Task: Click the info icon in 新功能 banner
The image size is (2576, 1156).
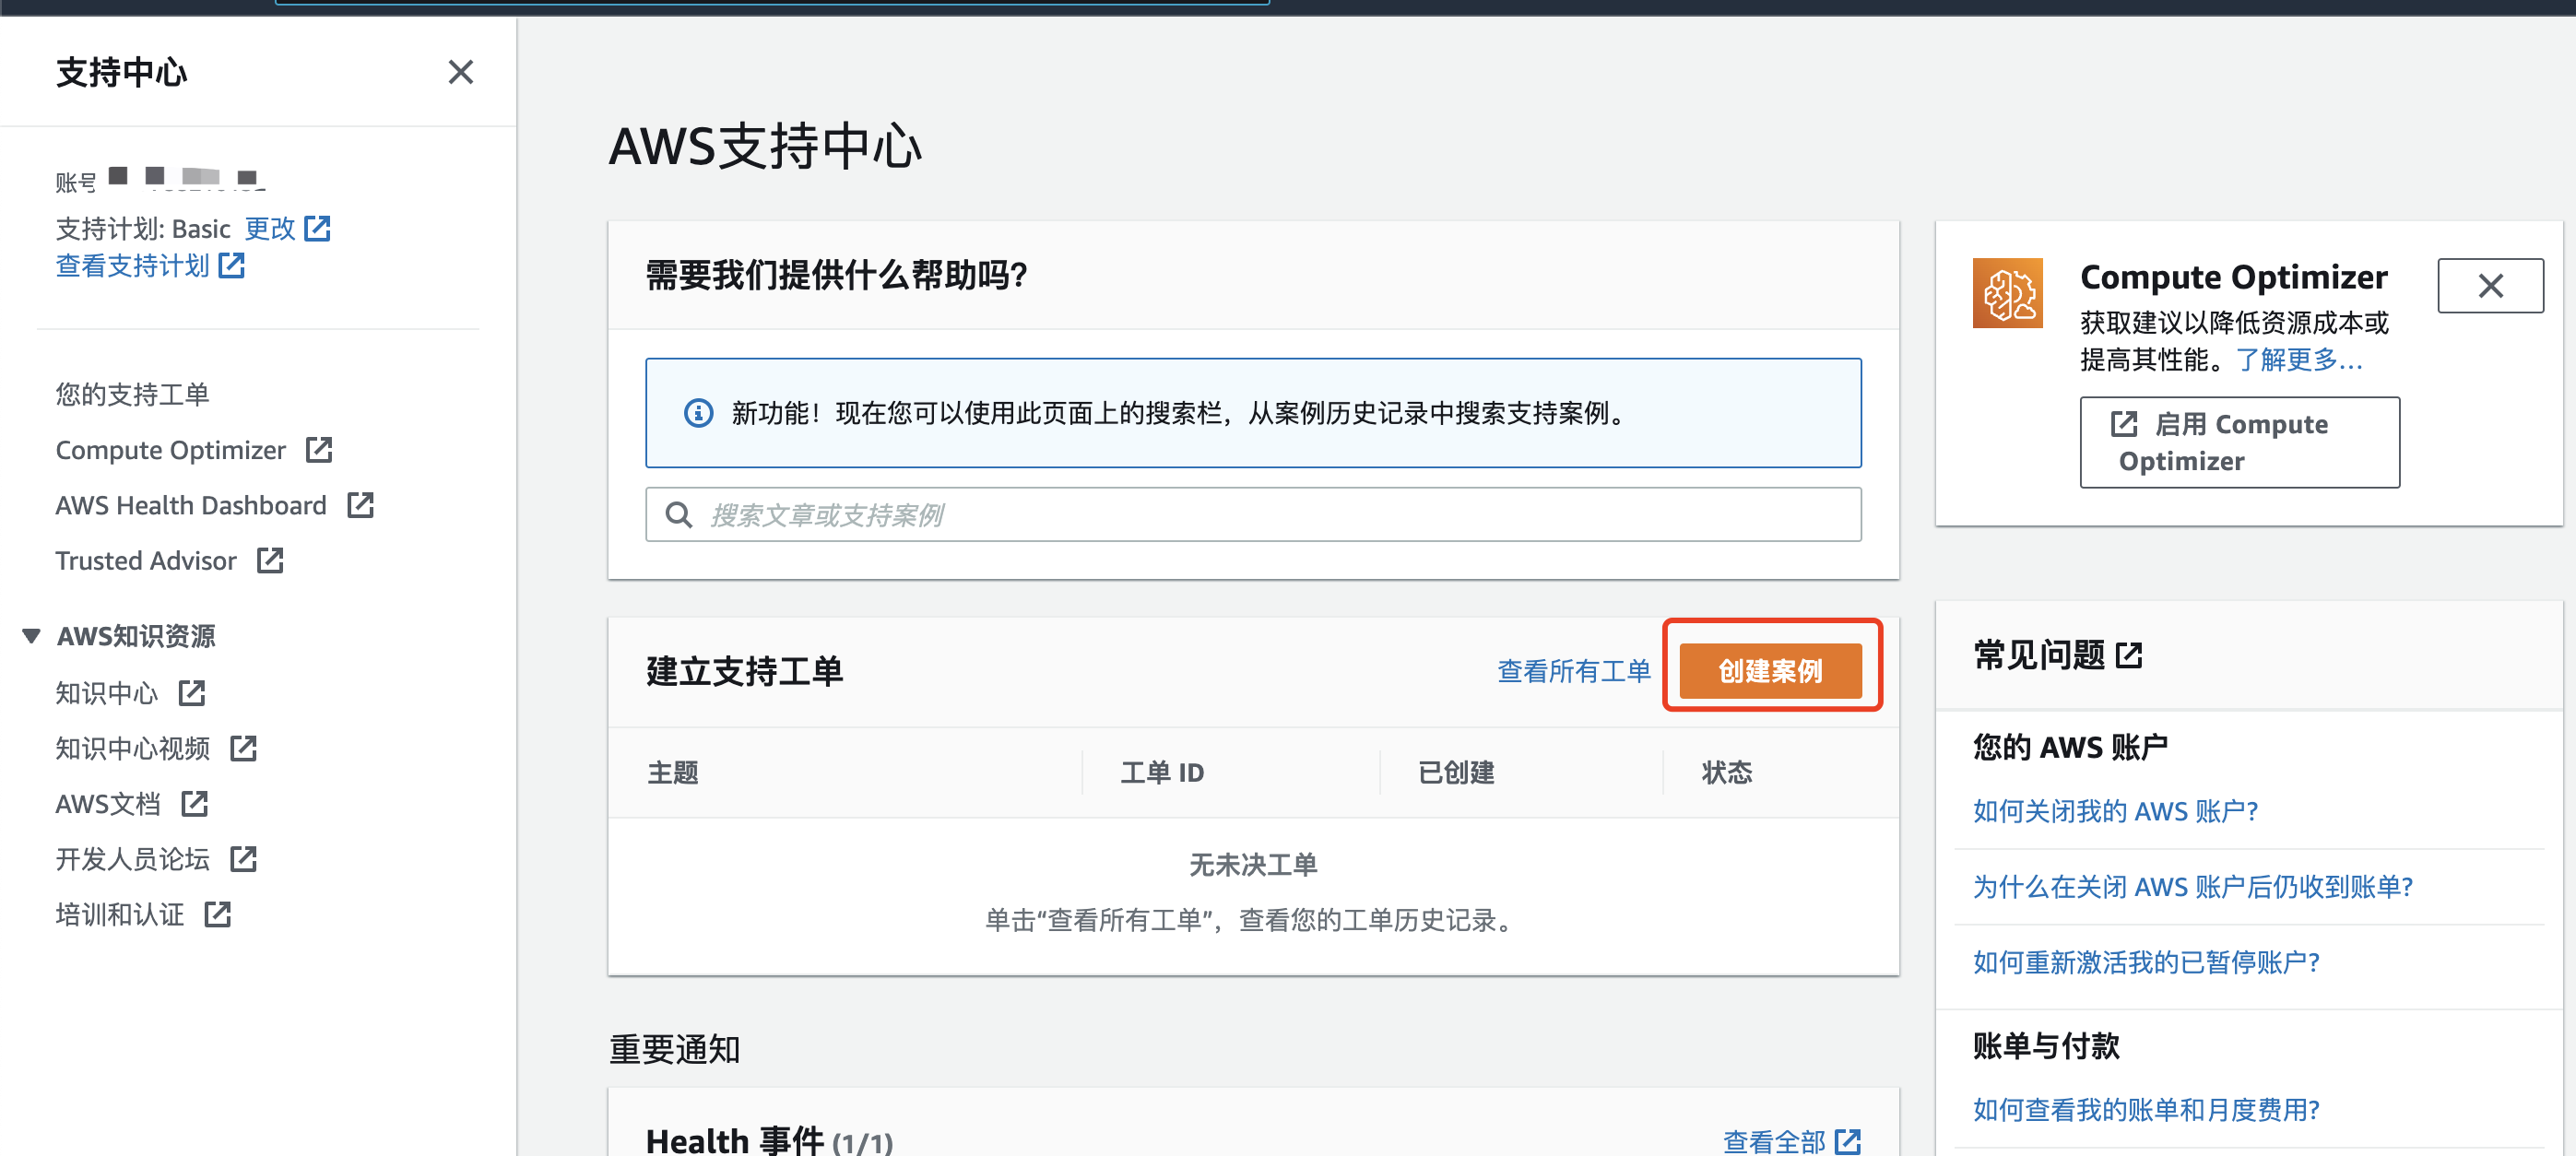Action: coord(698,413)
